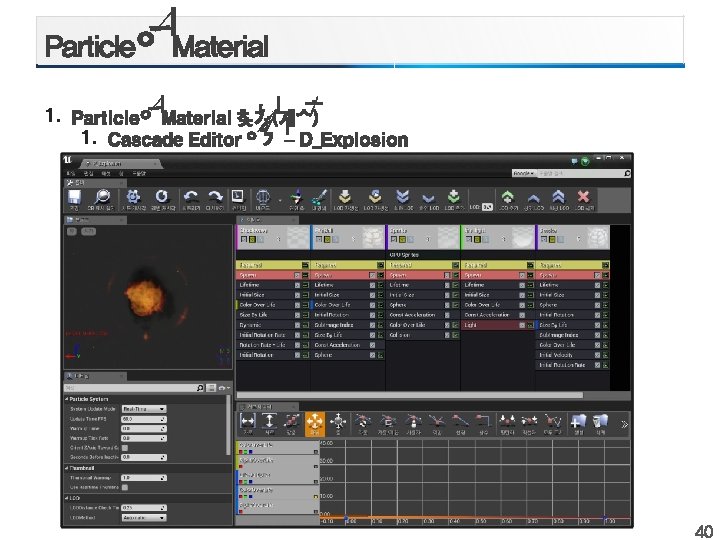Set curve tangent to Linear icon
Image resolution: width=720 pixels, height=540 pixels.
[460, 421]
